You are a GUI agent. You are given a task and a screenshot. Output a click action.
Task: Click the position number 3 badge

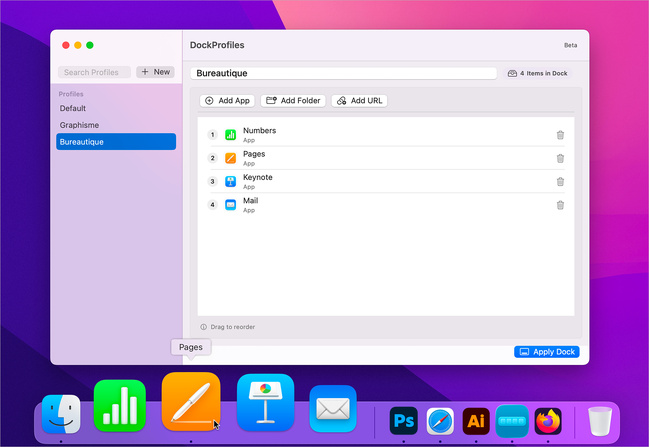(212, 181)
